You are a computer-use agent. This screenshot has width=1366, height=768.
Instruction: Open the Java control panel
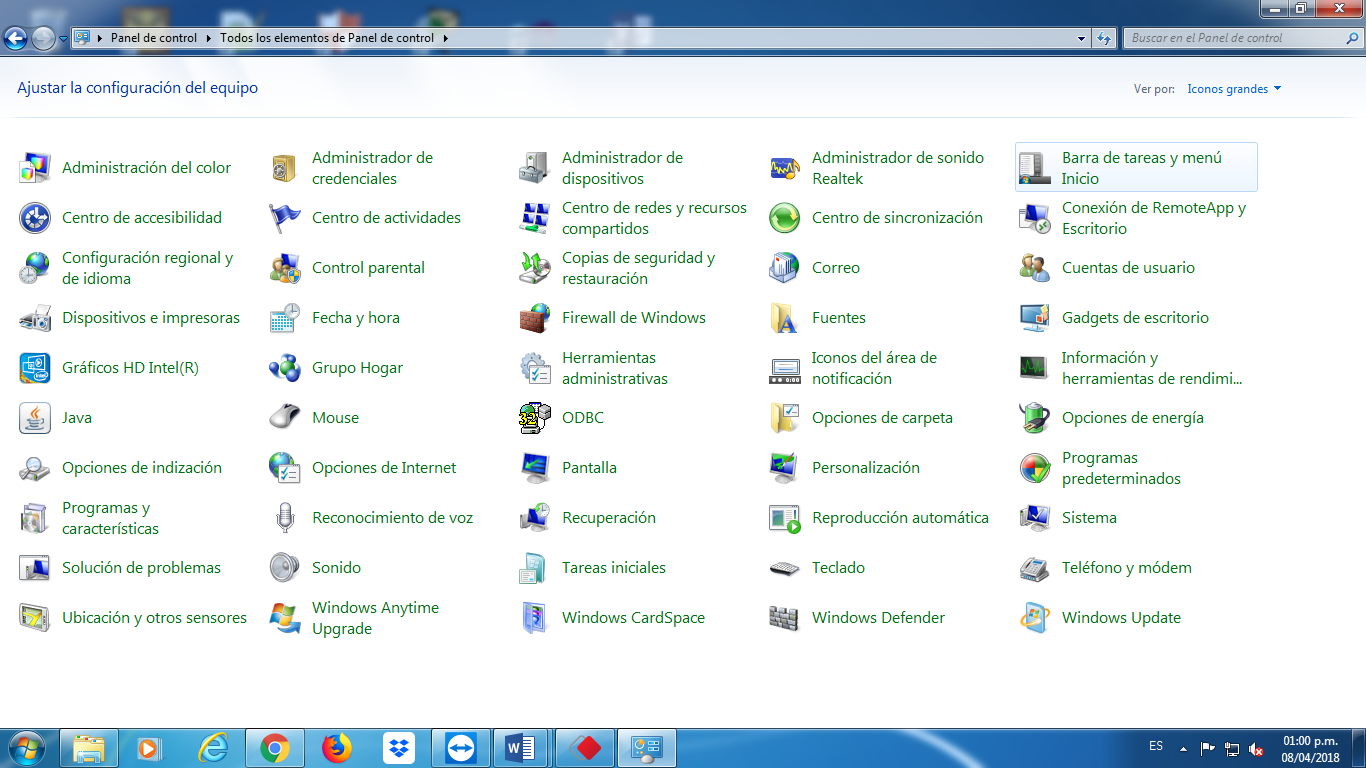coord(75,417)
